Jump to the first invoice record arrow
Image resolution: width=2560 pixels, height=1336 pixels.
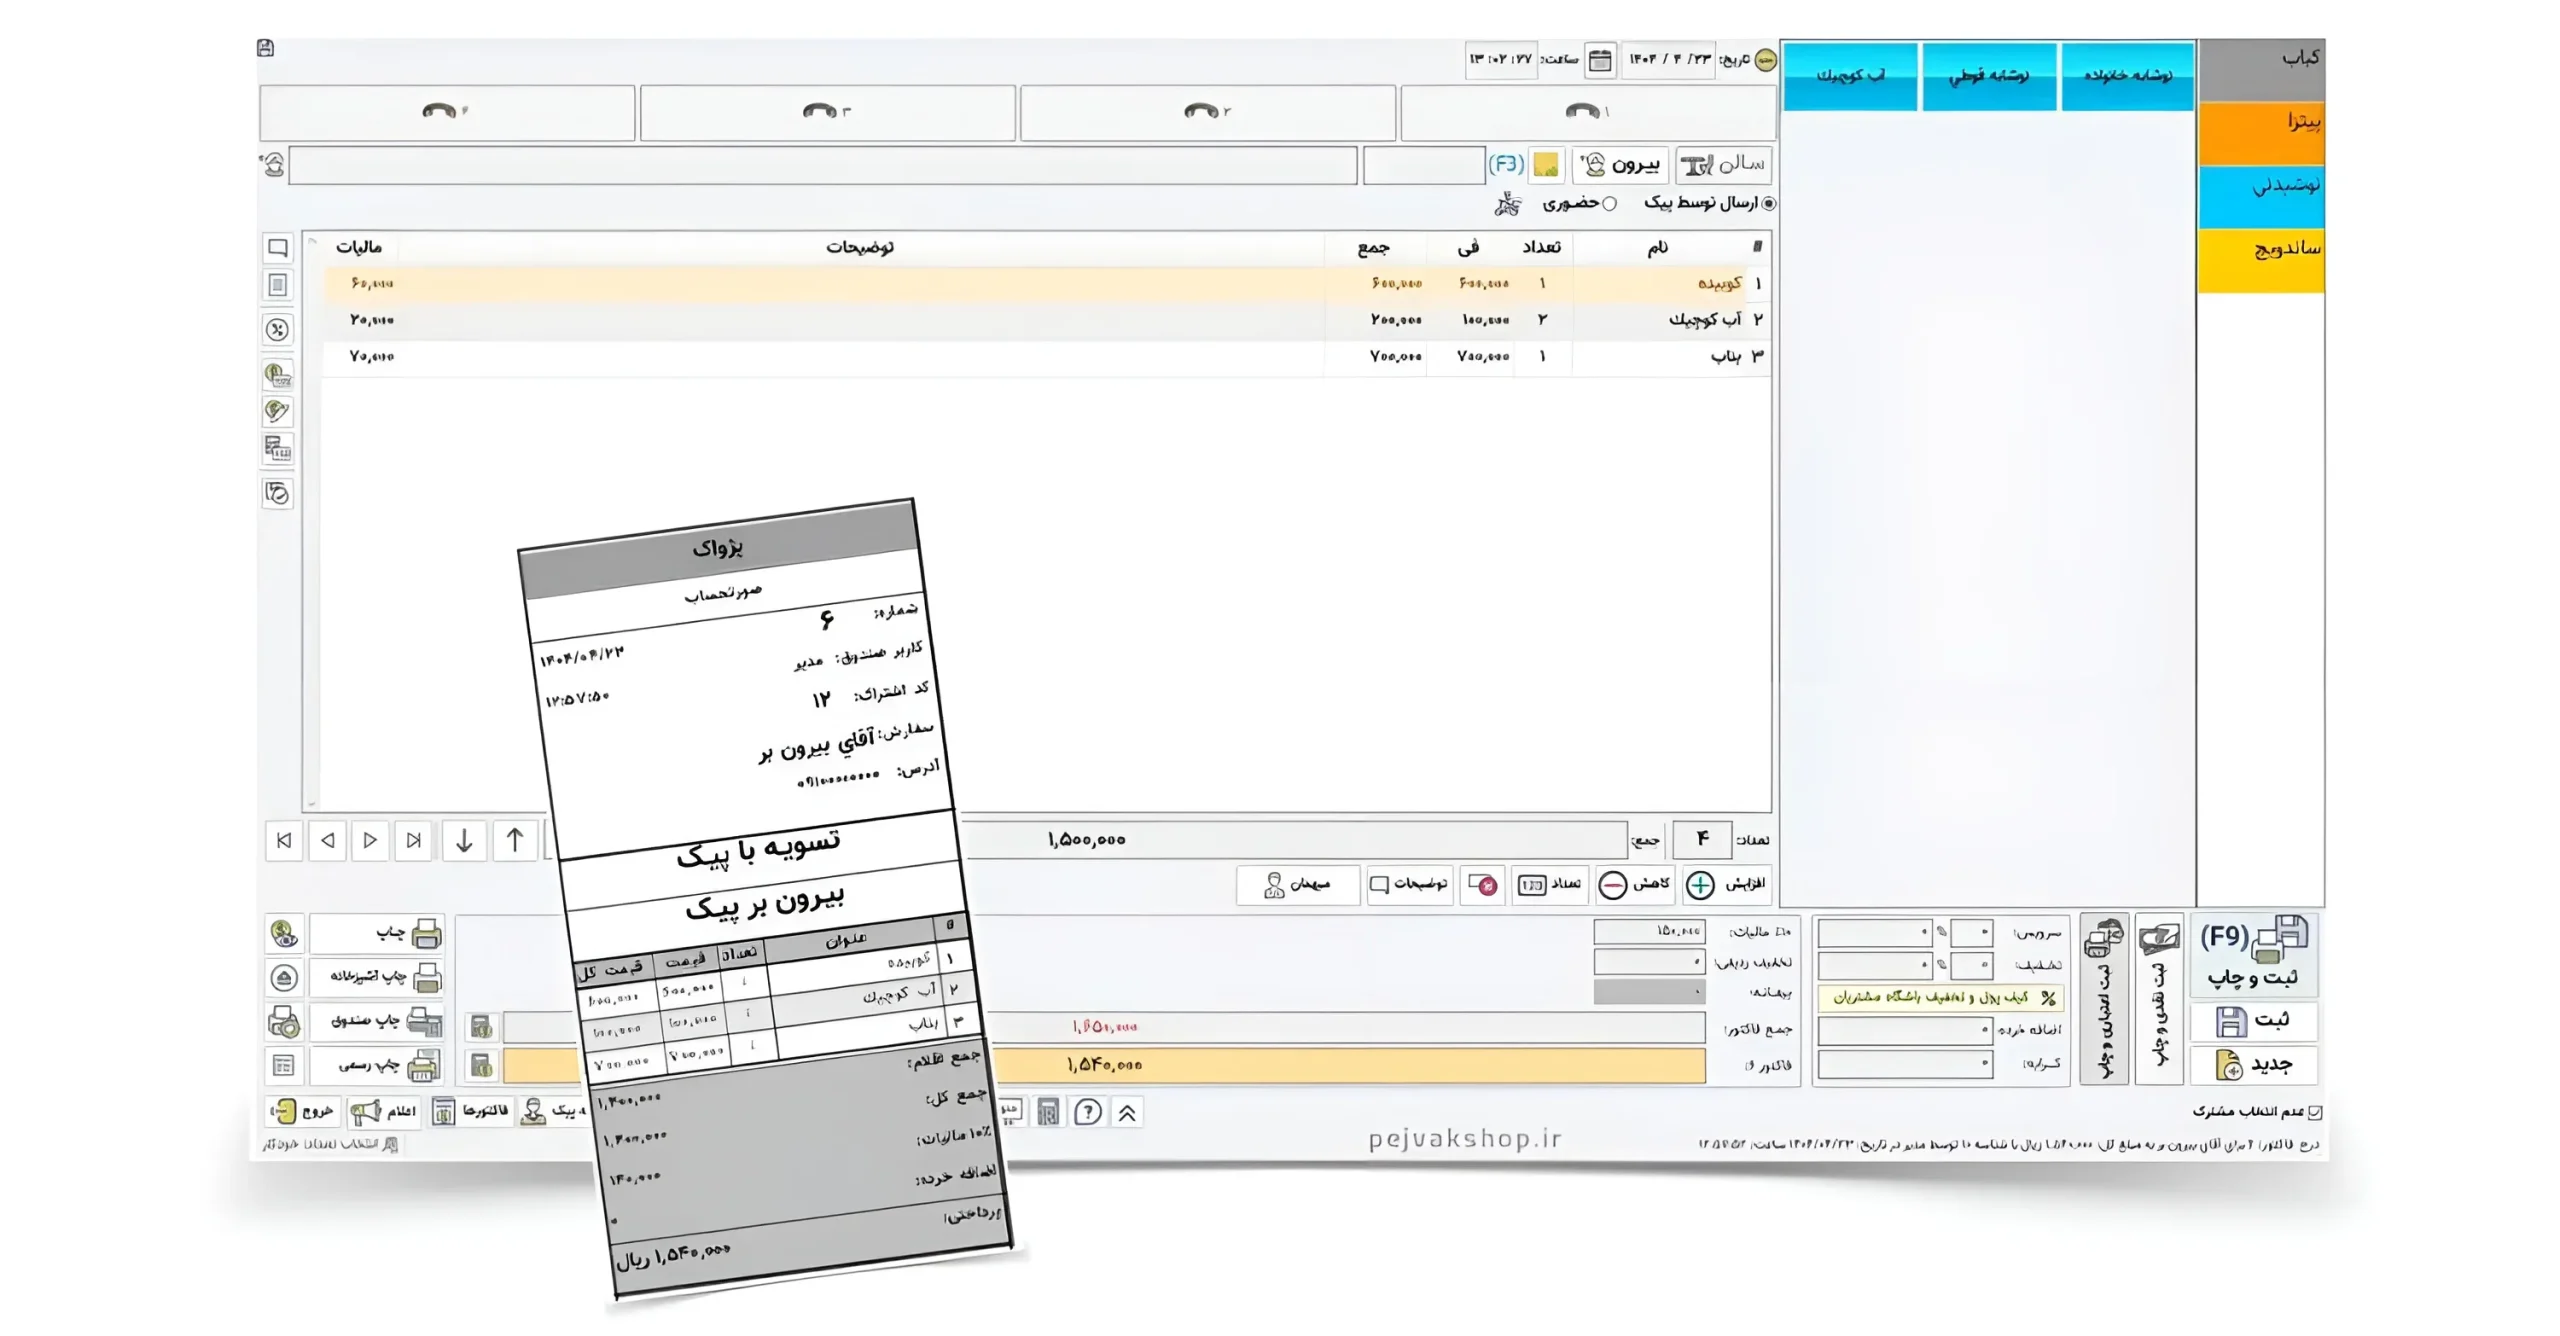pyautogui.click(x=284, y=840)
